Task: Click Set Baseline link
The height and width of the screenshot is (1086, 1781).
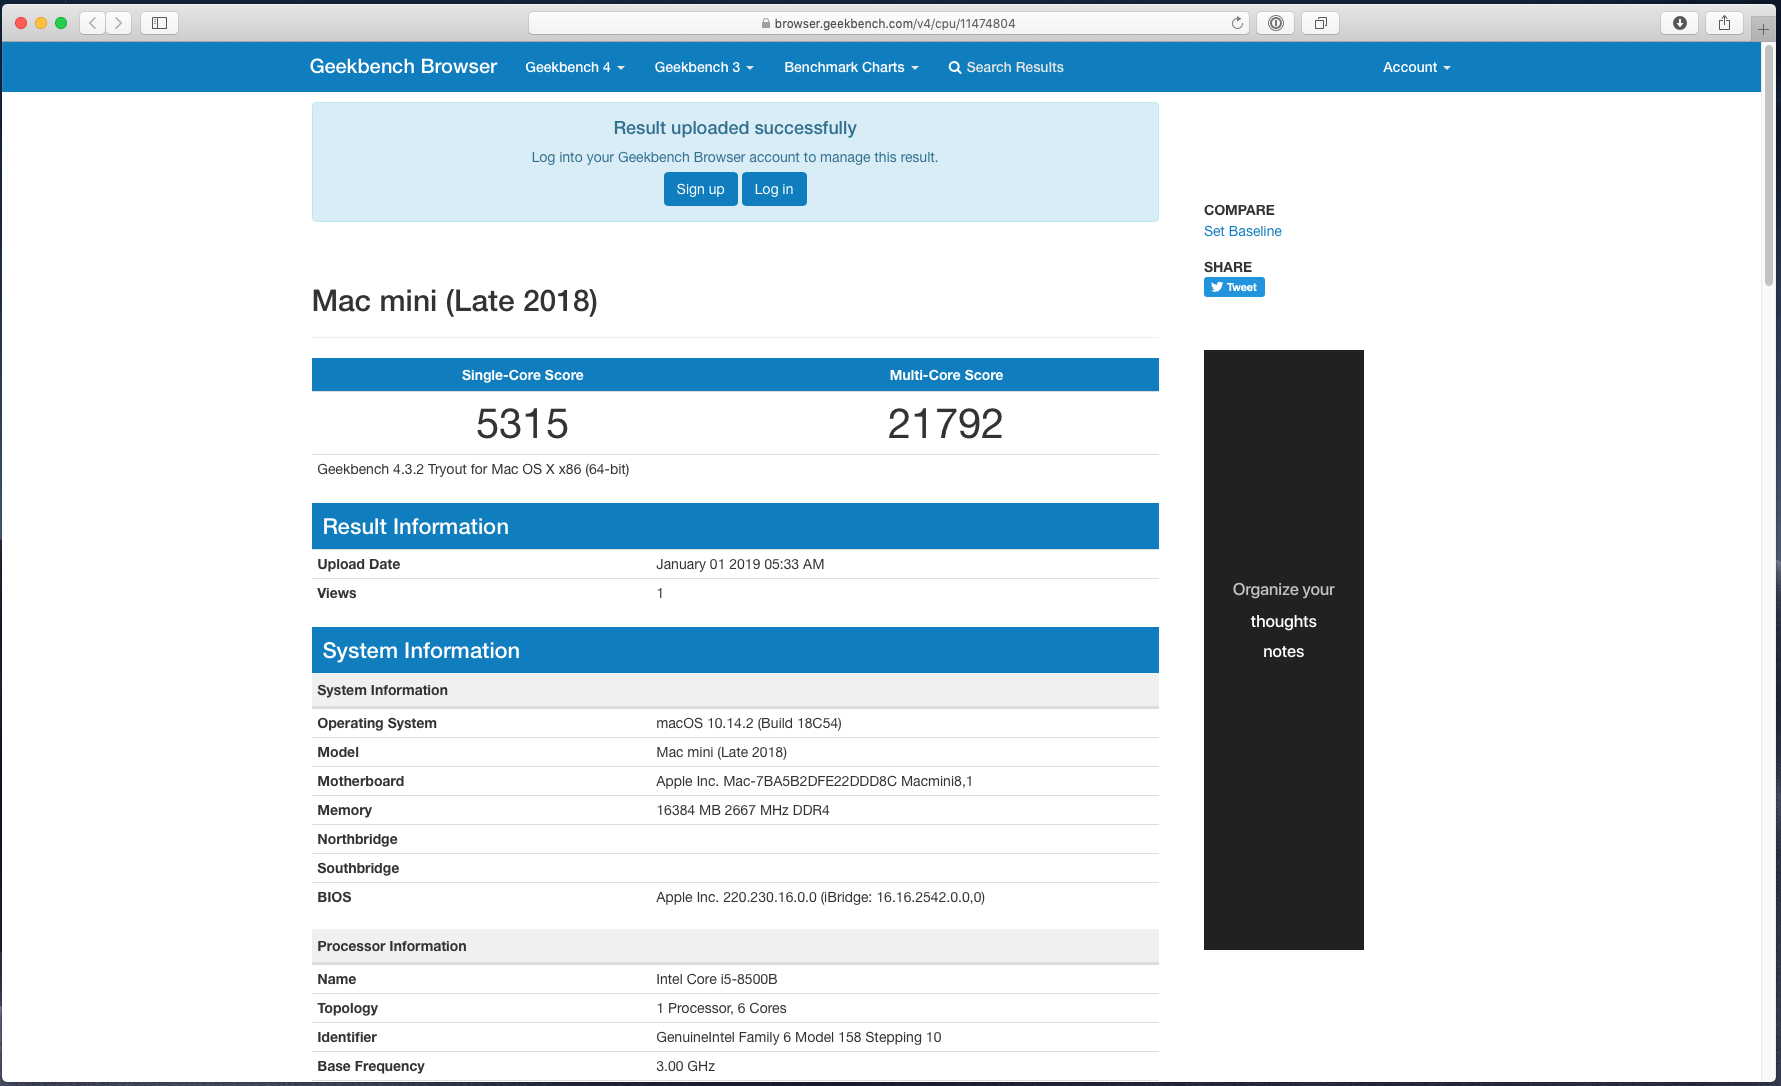Action: 1242,231
